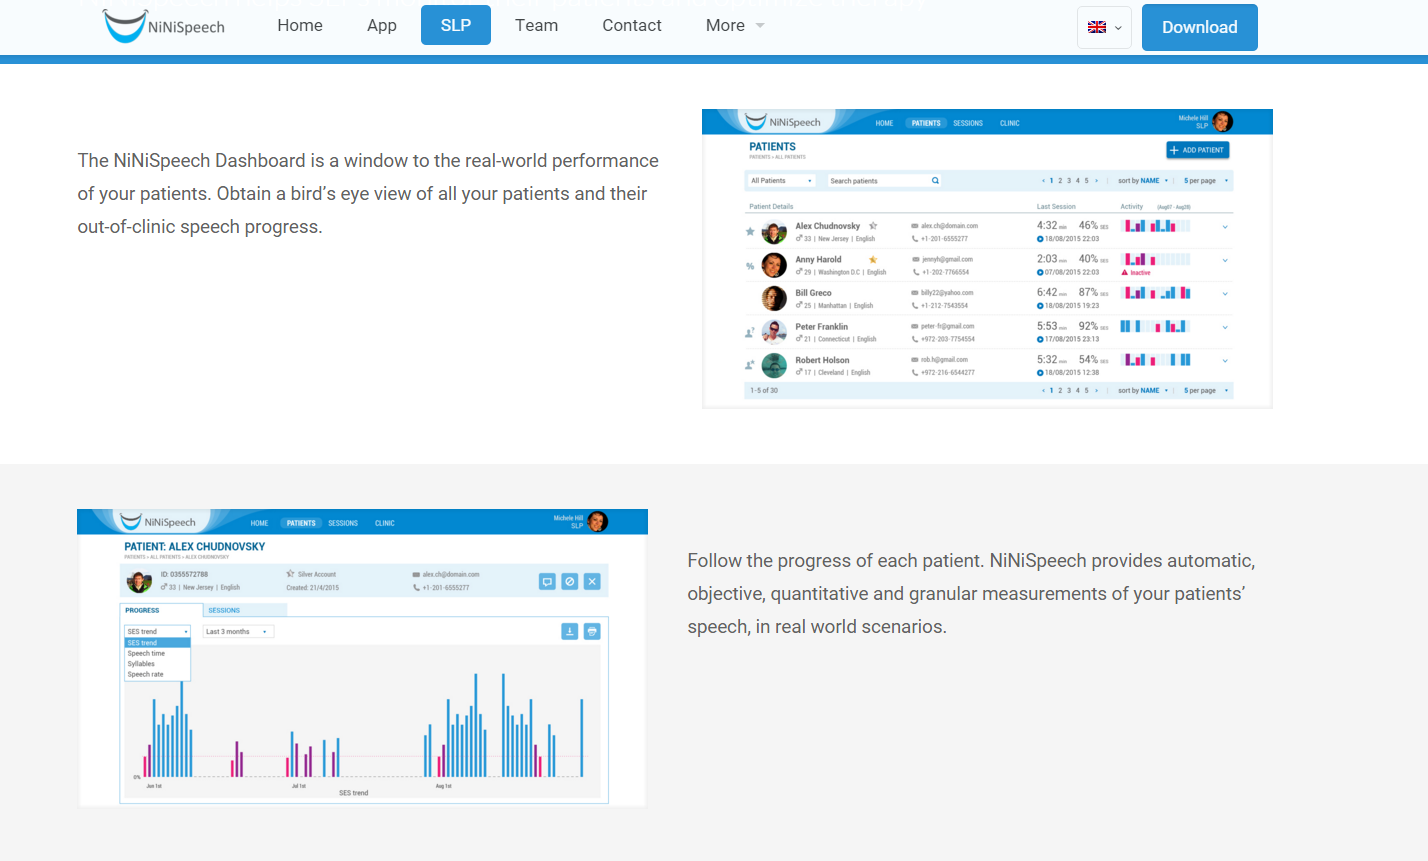Open the UK flag language selector
This screenshot has width=1428, height=861.
[x=1104, y=27]
